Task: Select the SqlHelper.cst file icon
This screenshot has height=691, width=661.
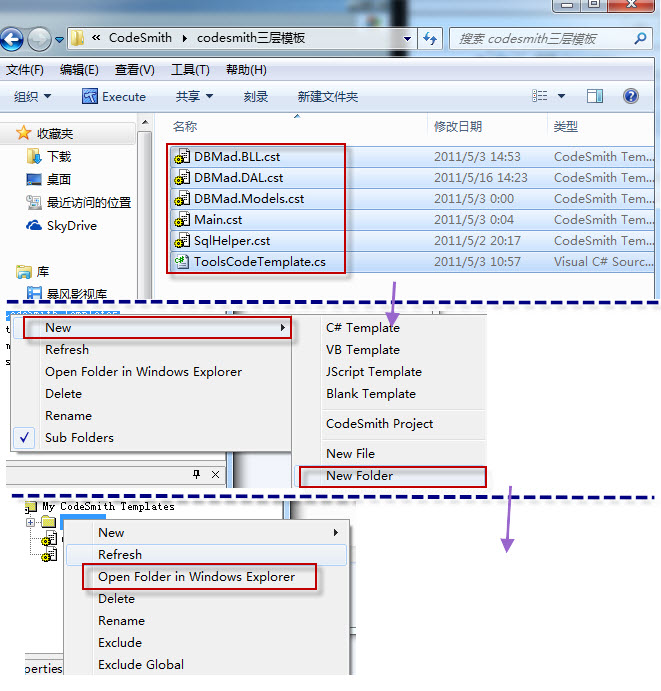Action: pos(182,241)
